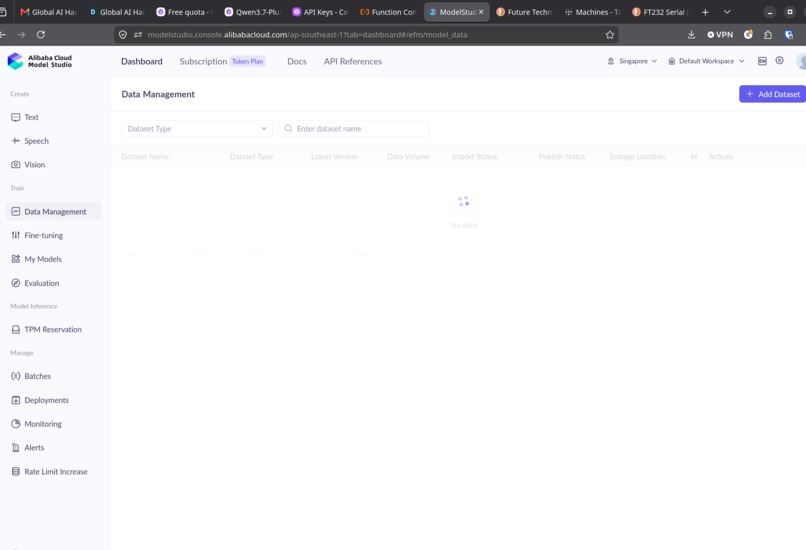Open the Default Workspace dropdown

707,61
